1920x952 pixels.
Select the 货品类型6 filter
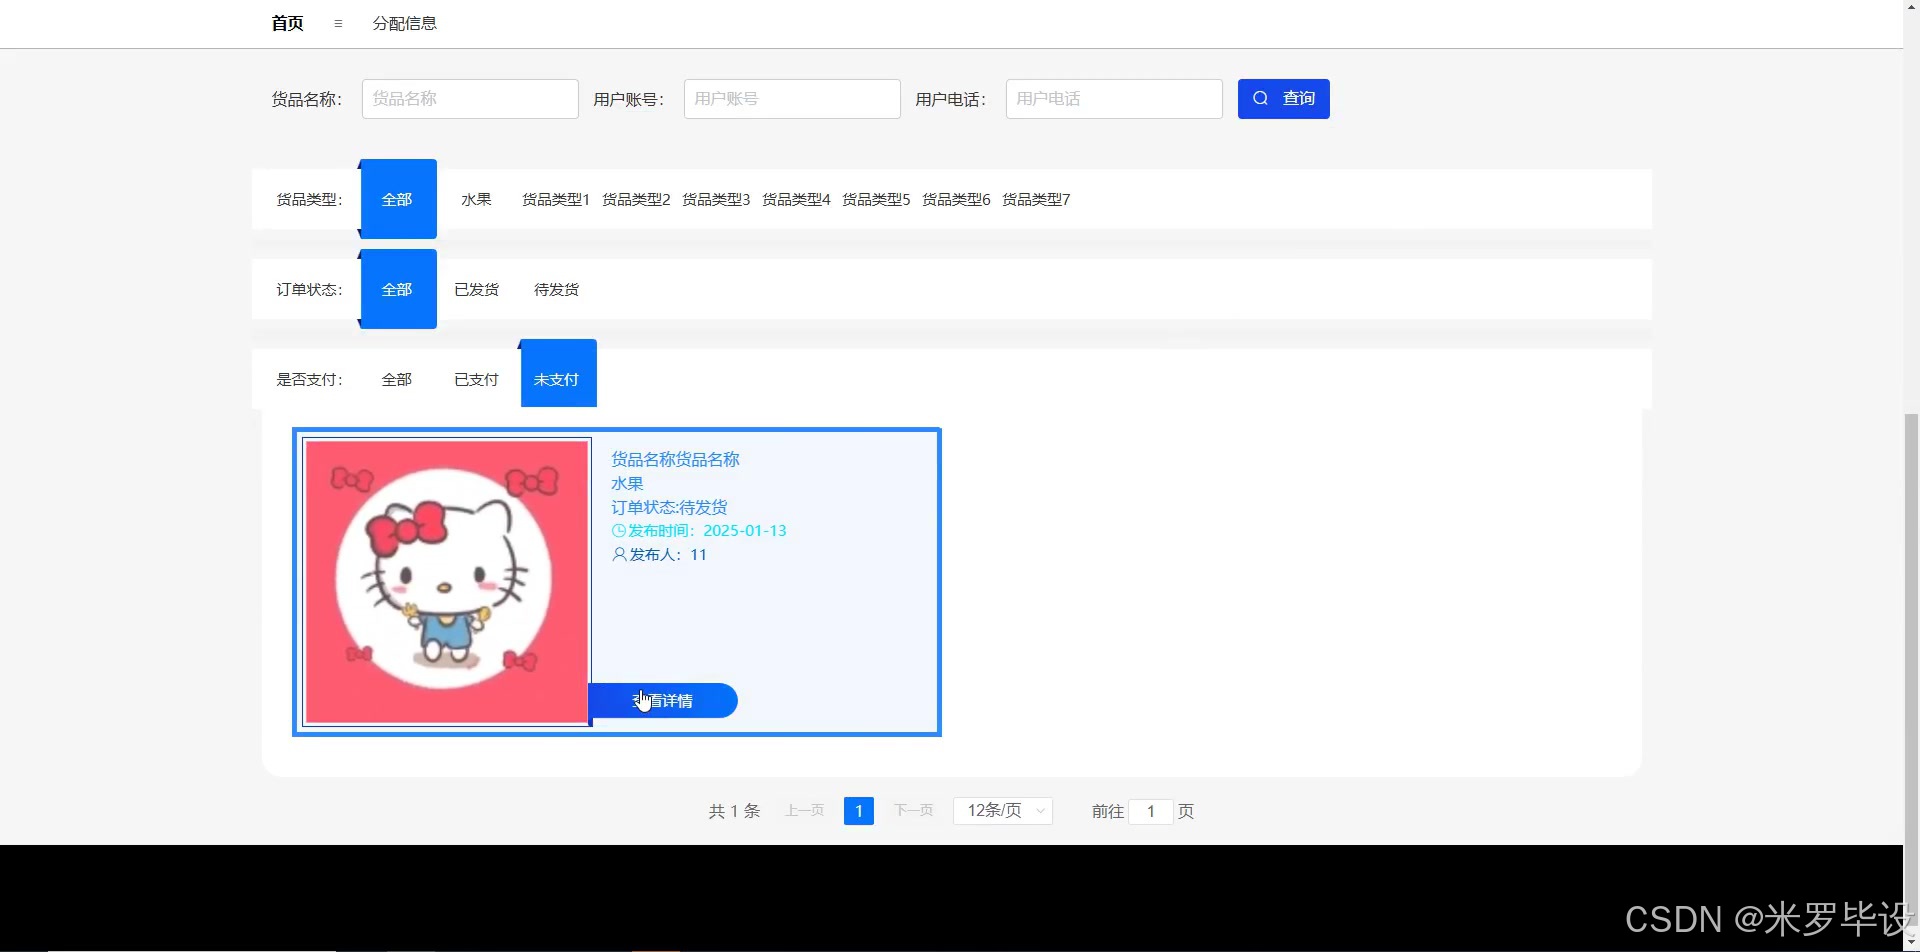pyautogui.click(x=956, y=199)
